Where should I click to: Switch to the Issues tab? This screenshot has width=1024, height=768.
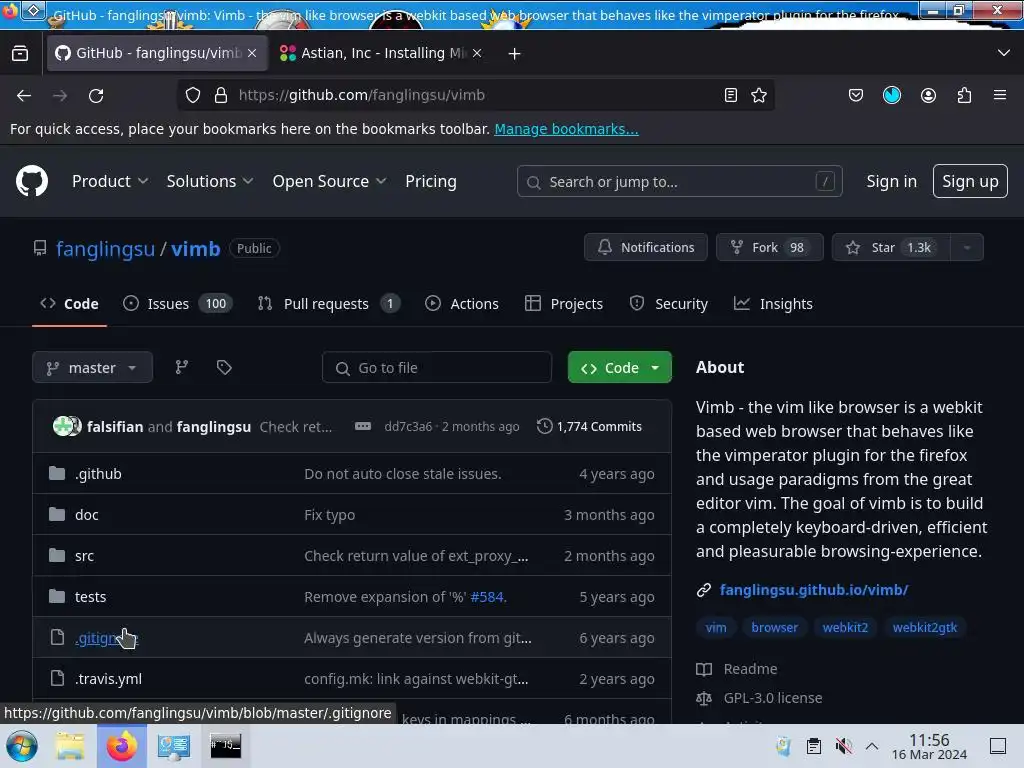pos(178,304)
